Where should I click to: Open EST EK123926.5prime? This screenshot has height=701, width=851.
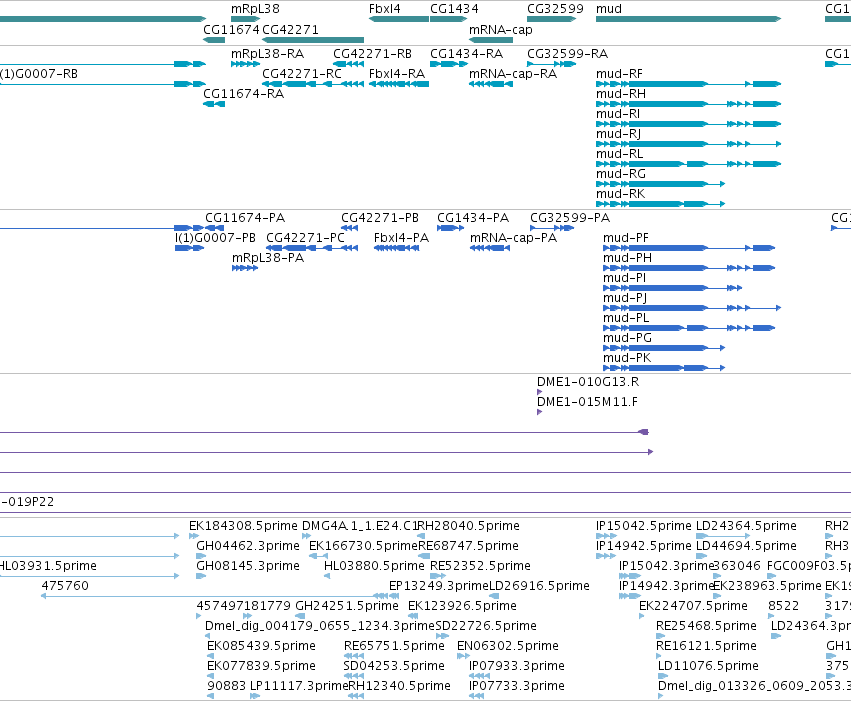(462, 607)
